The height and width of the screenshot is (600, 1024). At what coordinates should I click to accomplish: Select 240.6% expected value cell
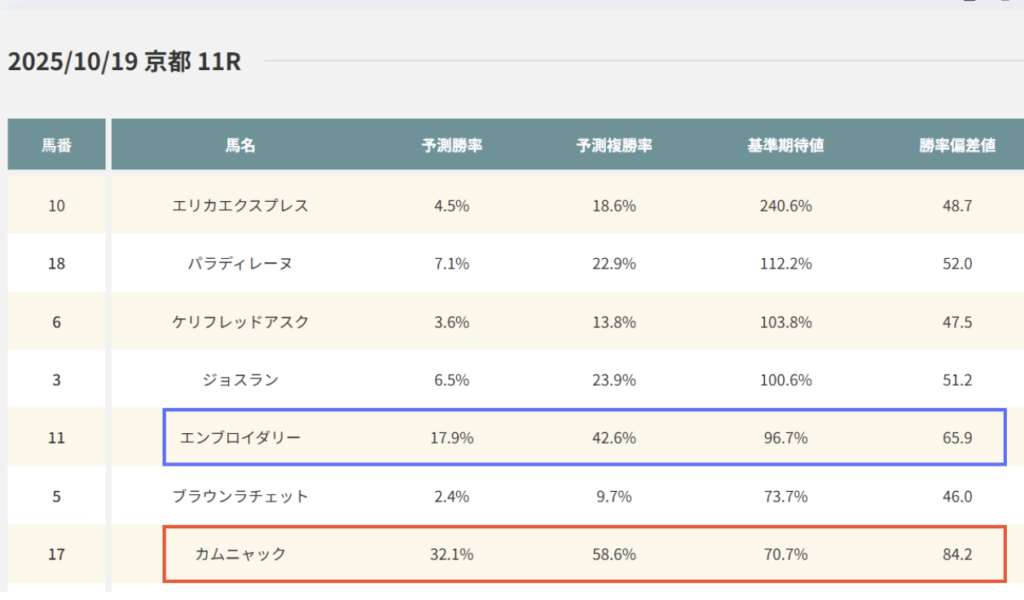(x=785, y=206)
